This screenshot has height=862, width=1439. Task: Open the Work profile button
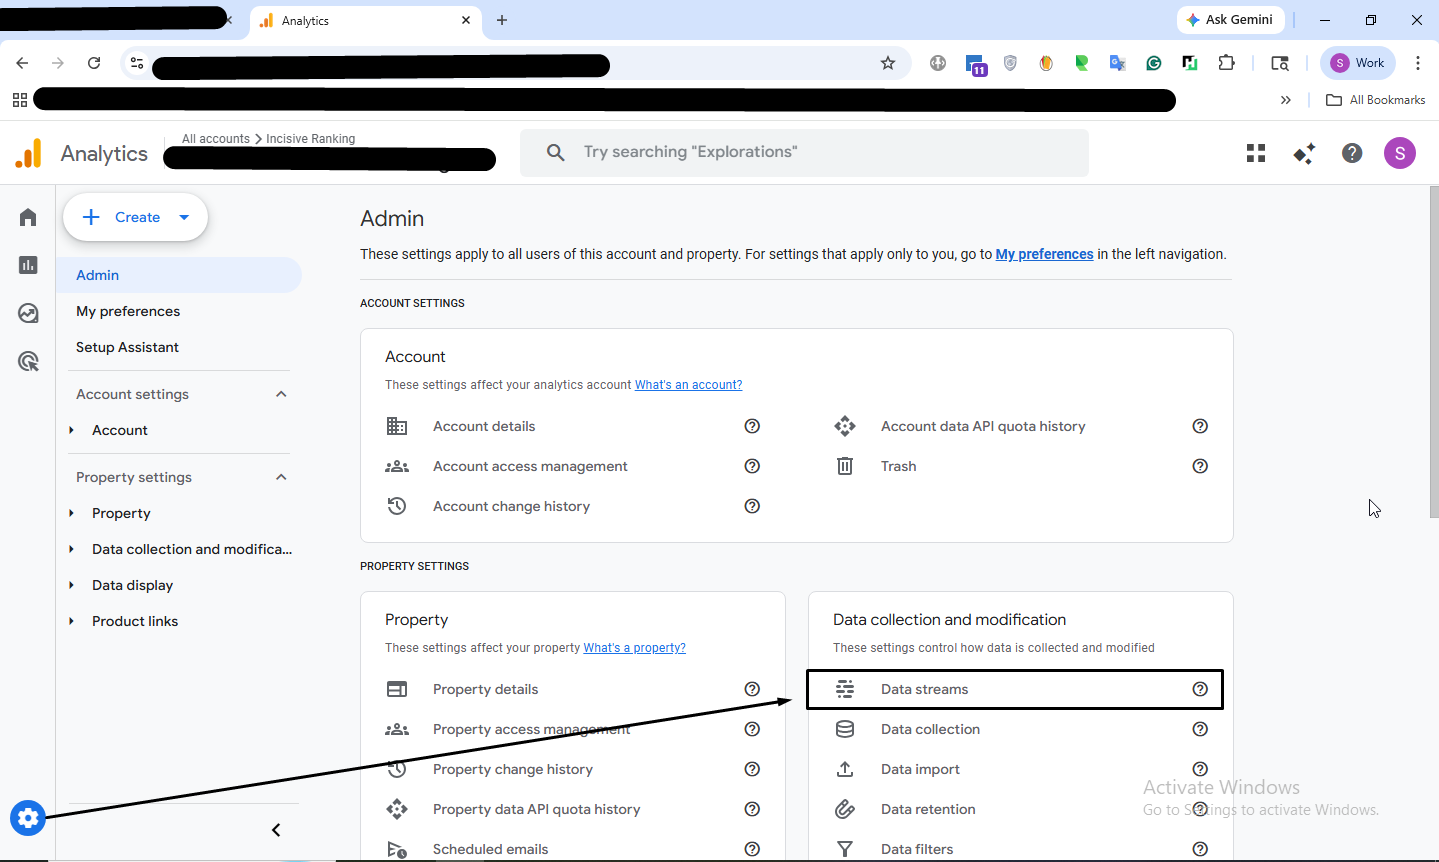coord(1358,63)
